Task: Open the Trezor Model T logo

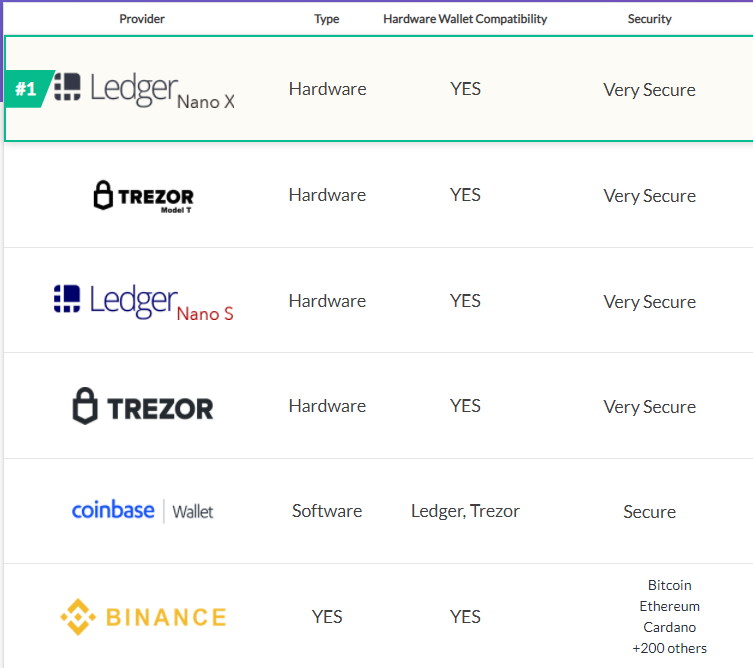Action: pos(143,196)
